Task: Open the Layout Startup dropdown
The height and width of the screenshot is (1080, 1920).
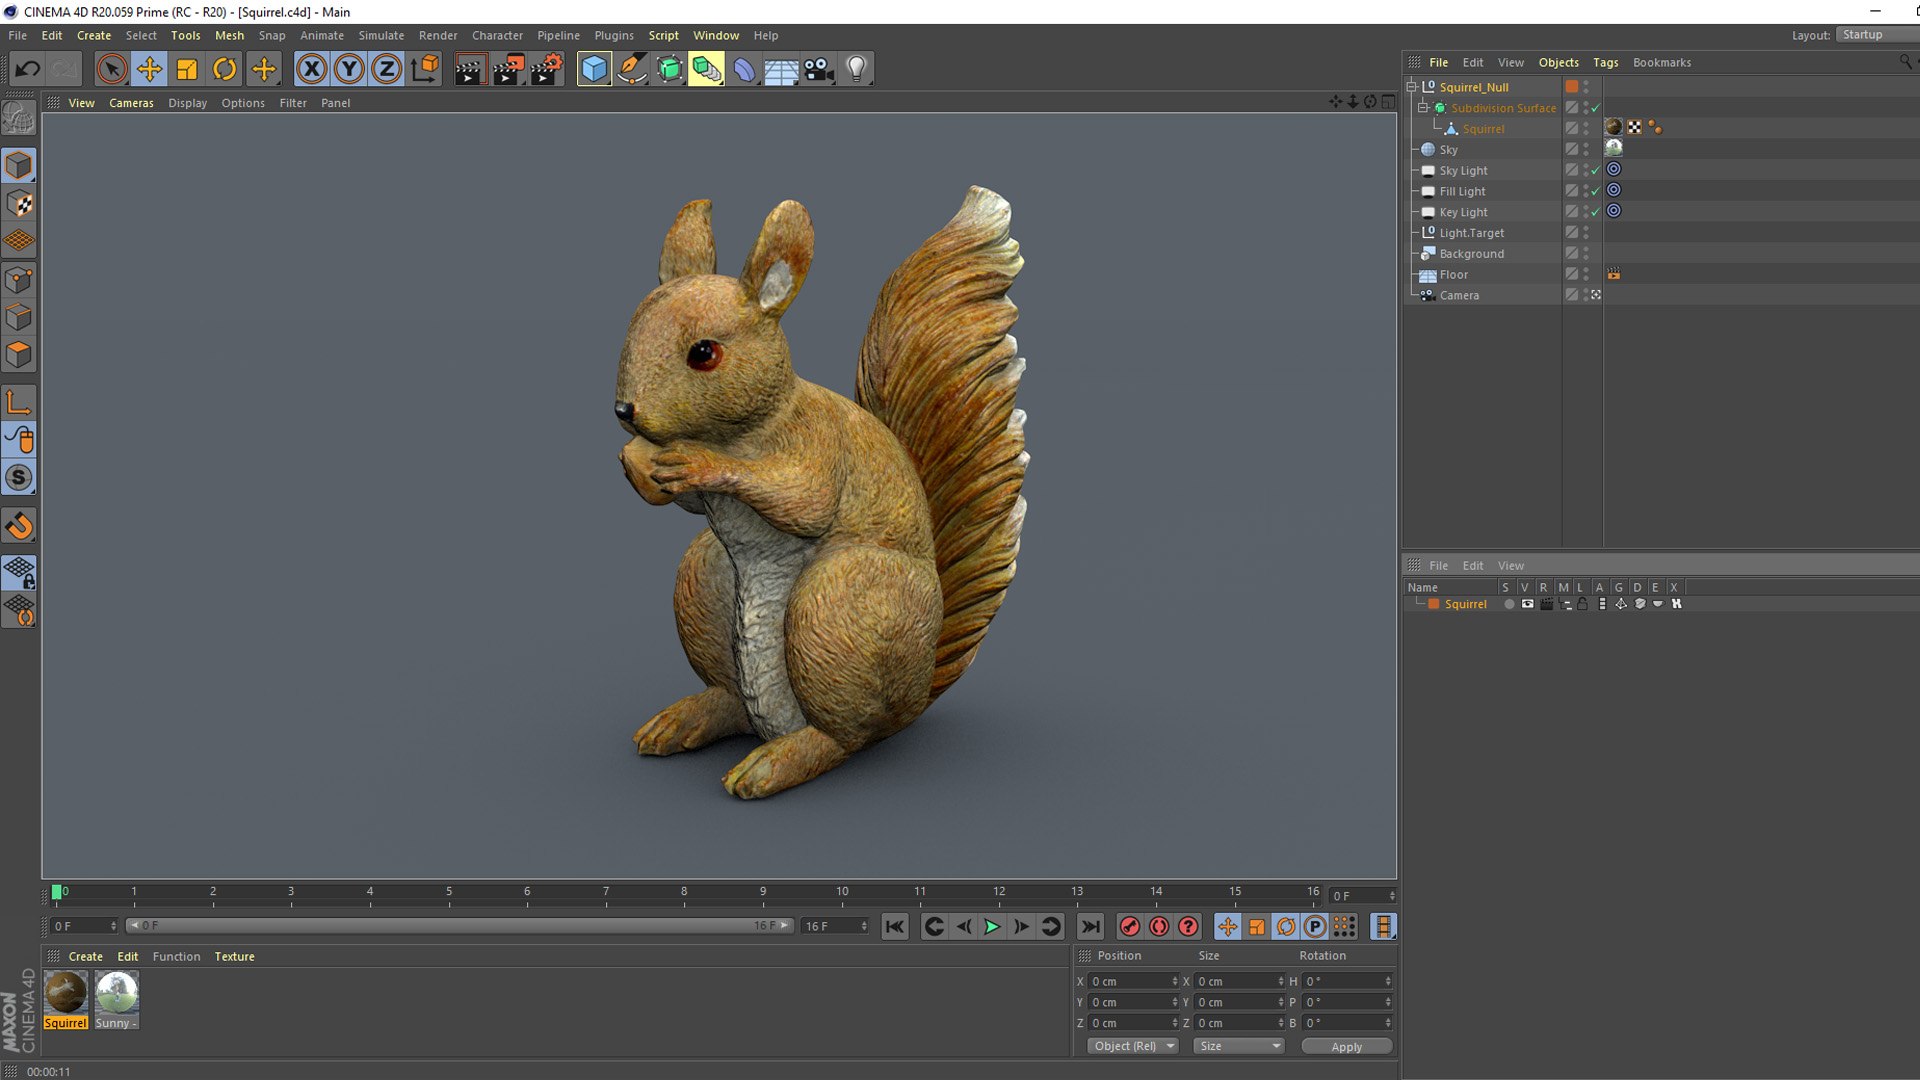Action: [1877, 35]
